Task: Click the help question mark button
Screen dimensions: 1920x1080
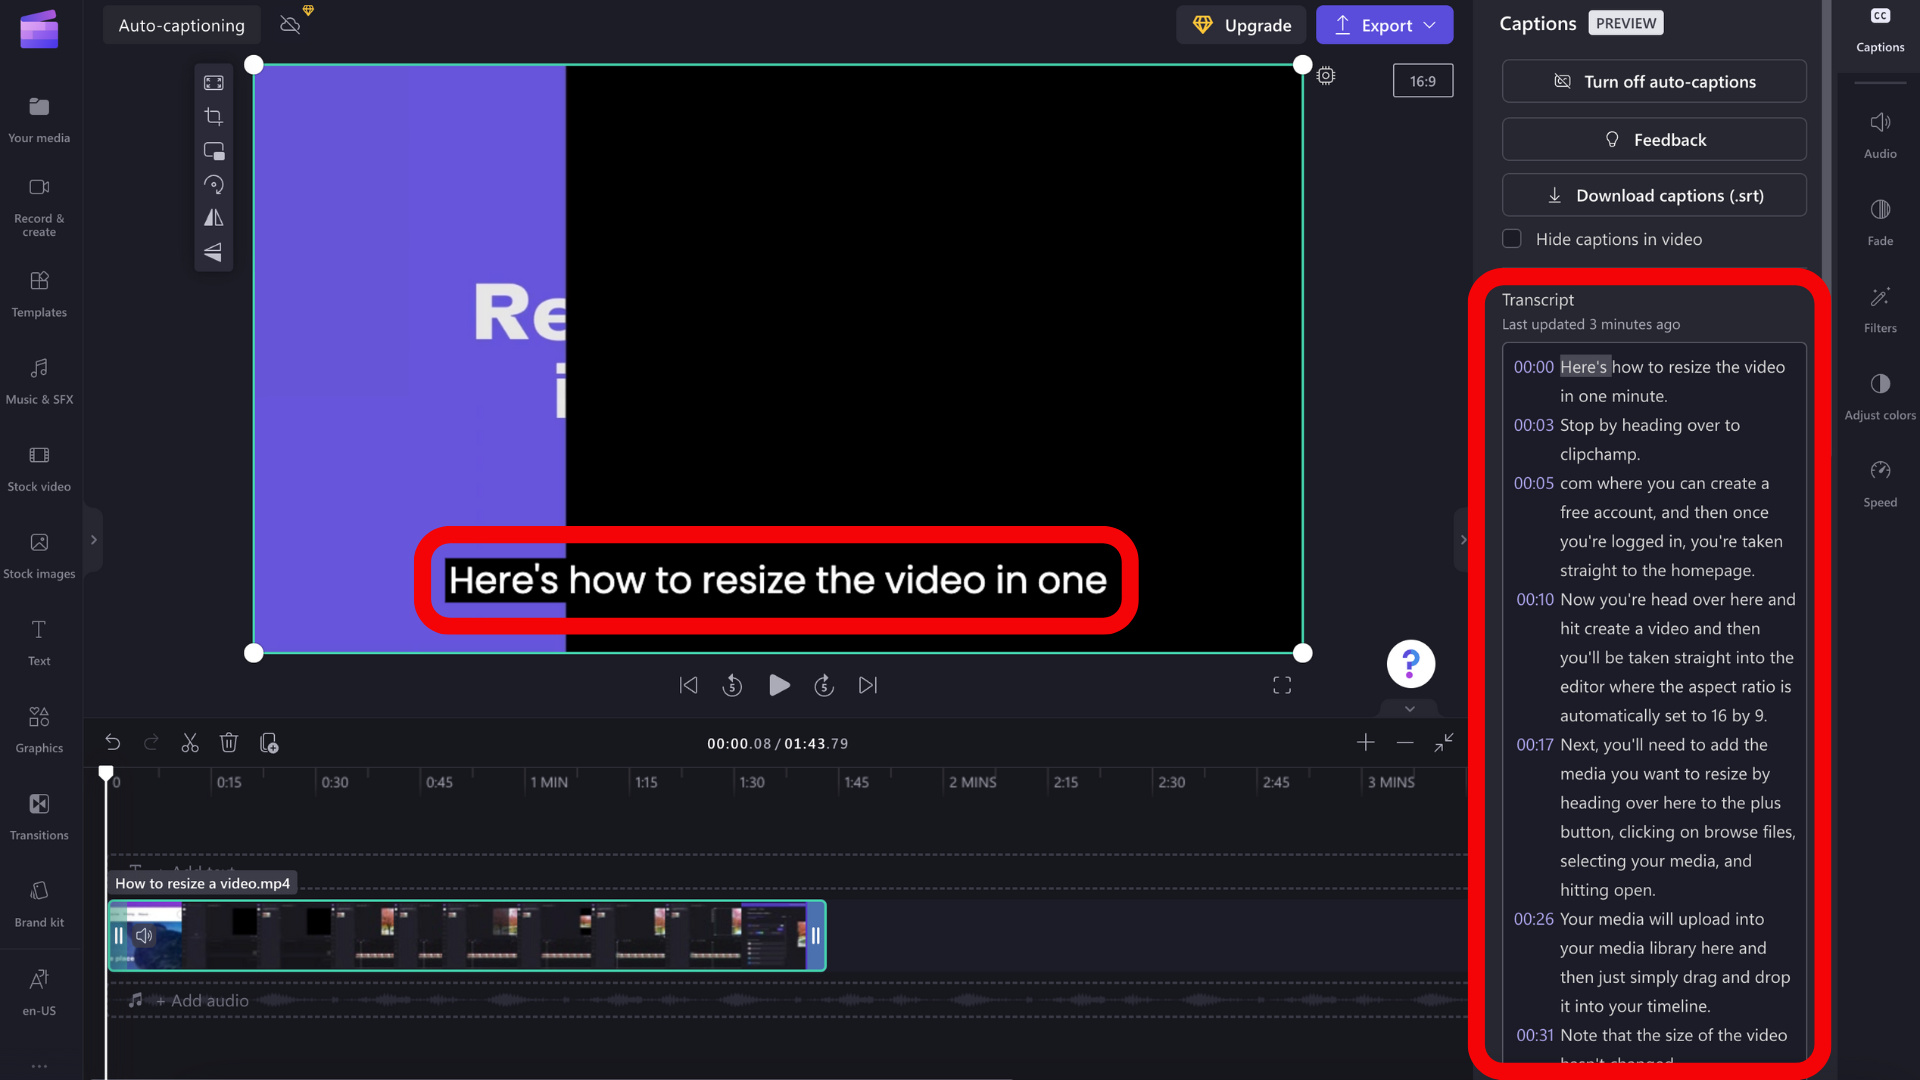Action: point(1410,664)
